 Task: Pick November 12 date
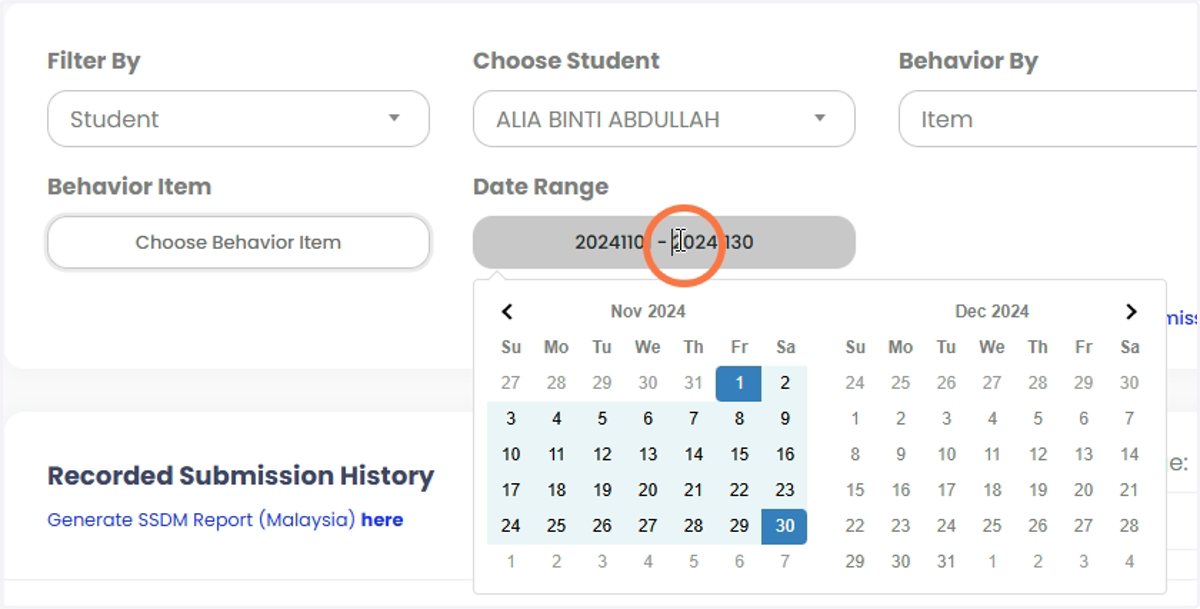[x=602, y=454]
